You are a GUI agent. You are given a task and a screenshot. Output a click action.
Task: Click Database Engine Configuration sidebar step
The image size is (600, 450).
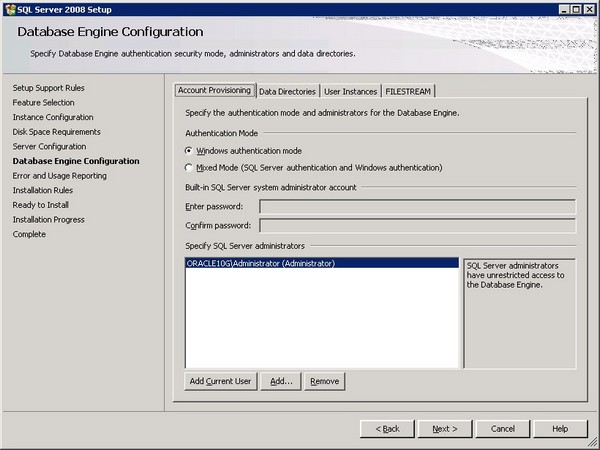click(76, 161)
